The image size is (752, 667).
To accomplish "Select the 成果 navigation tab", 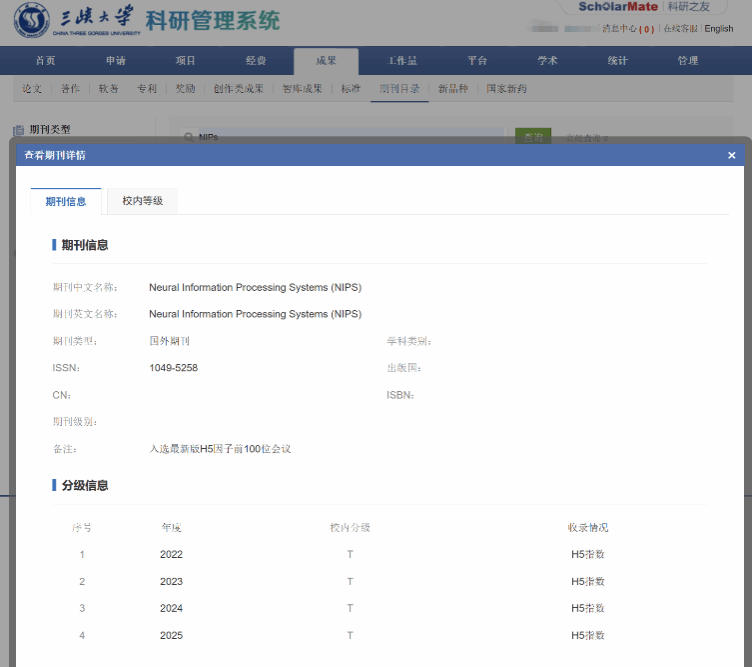I will [x=326, y=61].
